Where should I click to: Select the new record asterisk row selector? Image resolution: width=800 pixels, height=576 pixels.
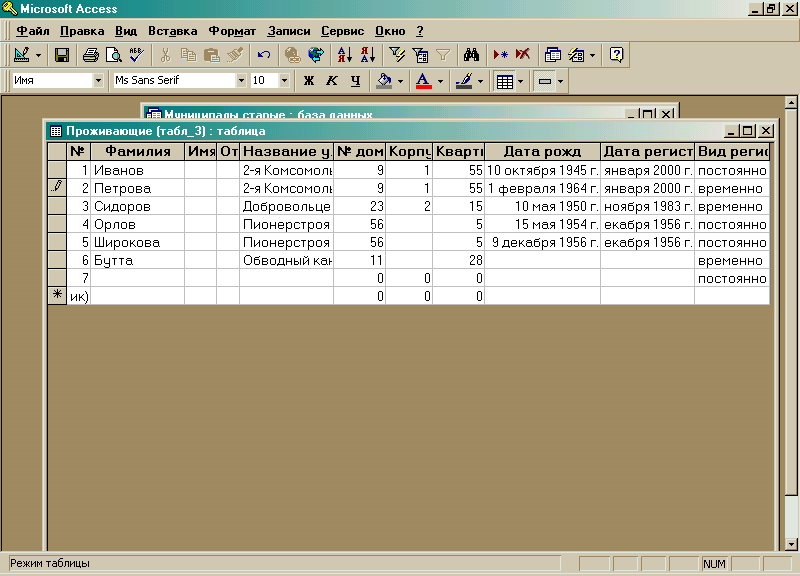[x=57, y=295]
